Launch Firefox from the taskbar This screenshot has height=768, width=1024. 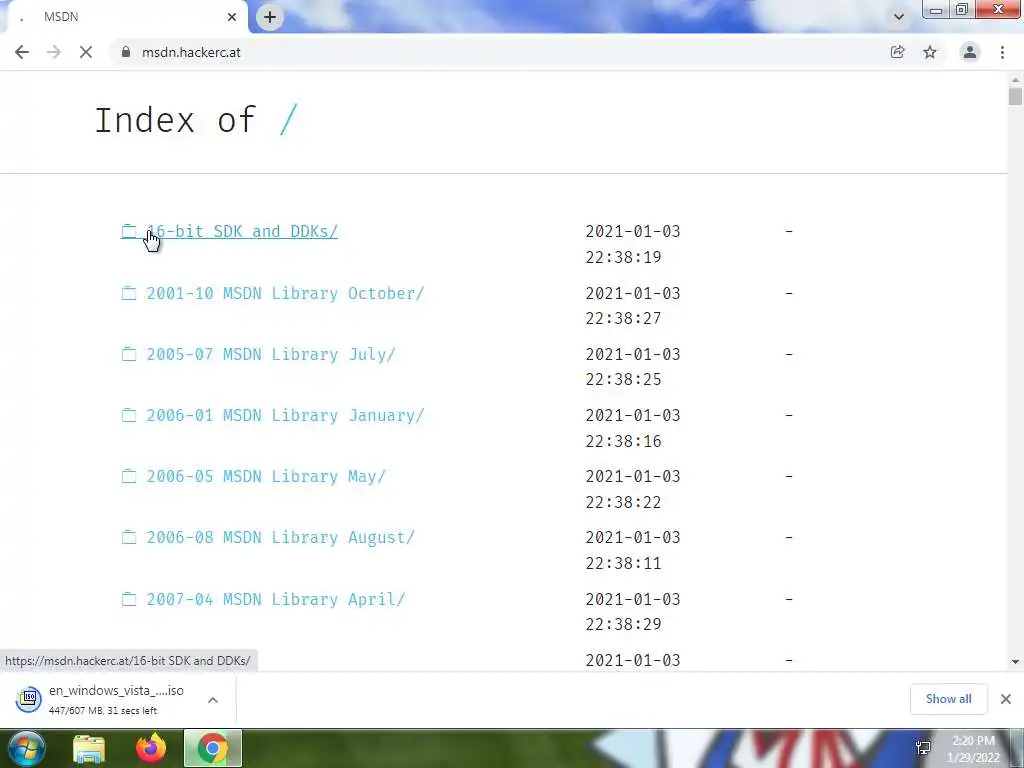[x=151, y=749]
